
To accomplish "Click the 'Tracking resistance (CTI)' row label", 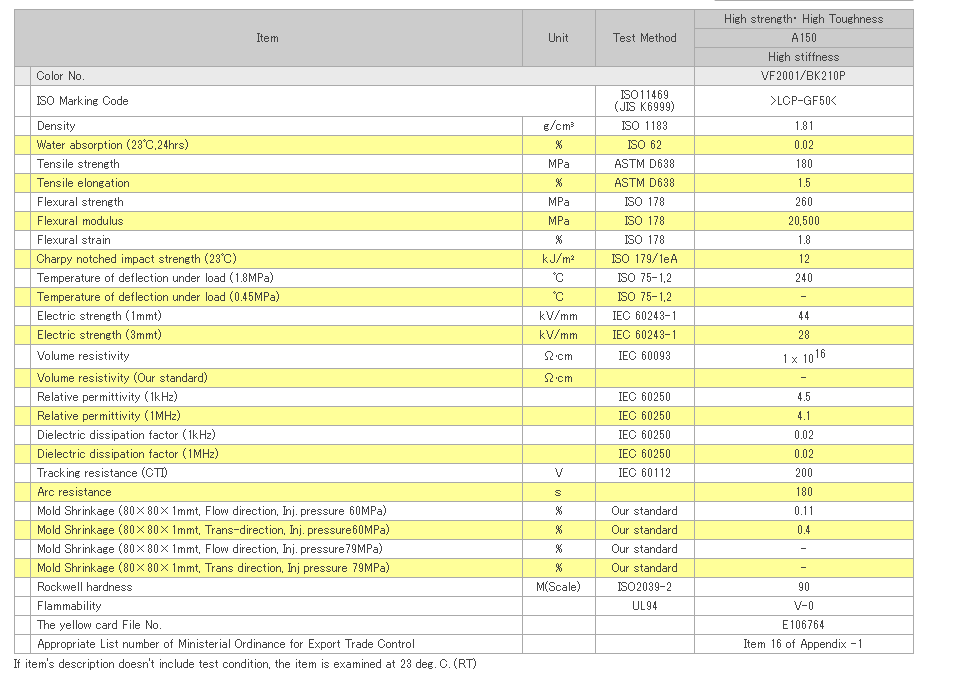I will [104, 473].
